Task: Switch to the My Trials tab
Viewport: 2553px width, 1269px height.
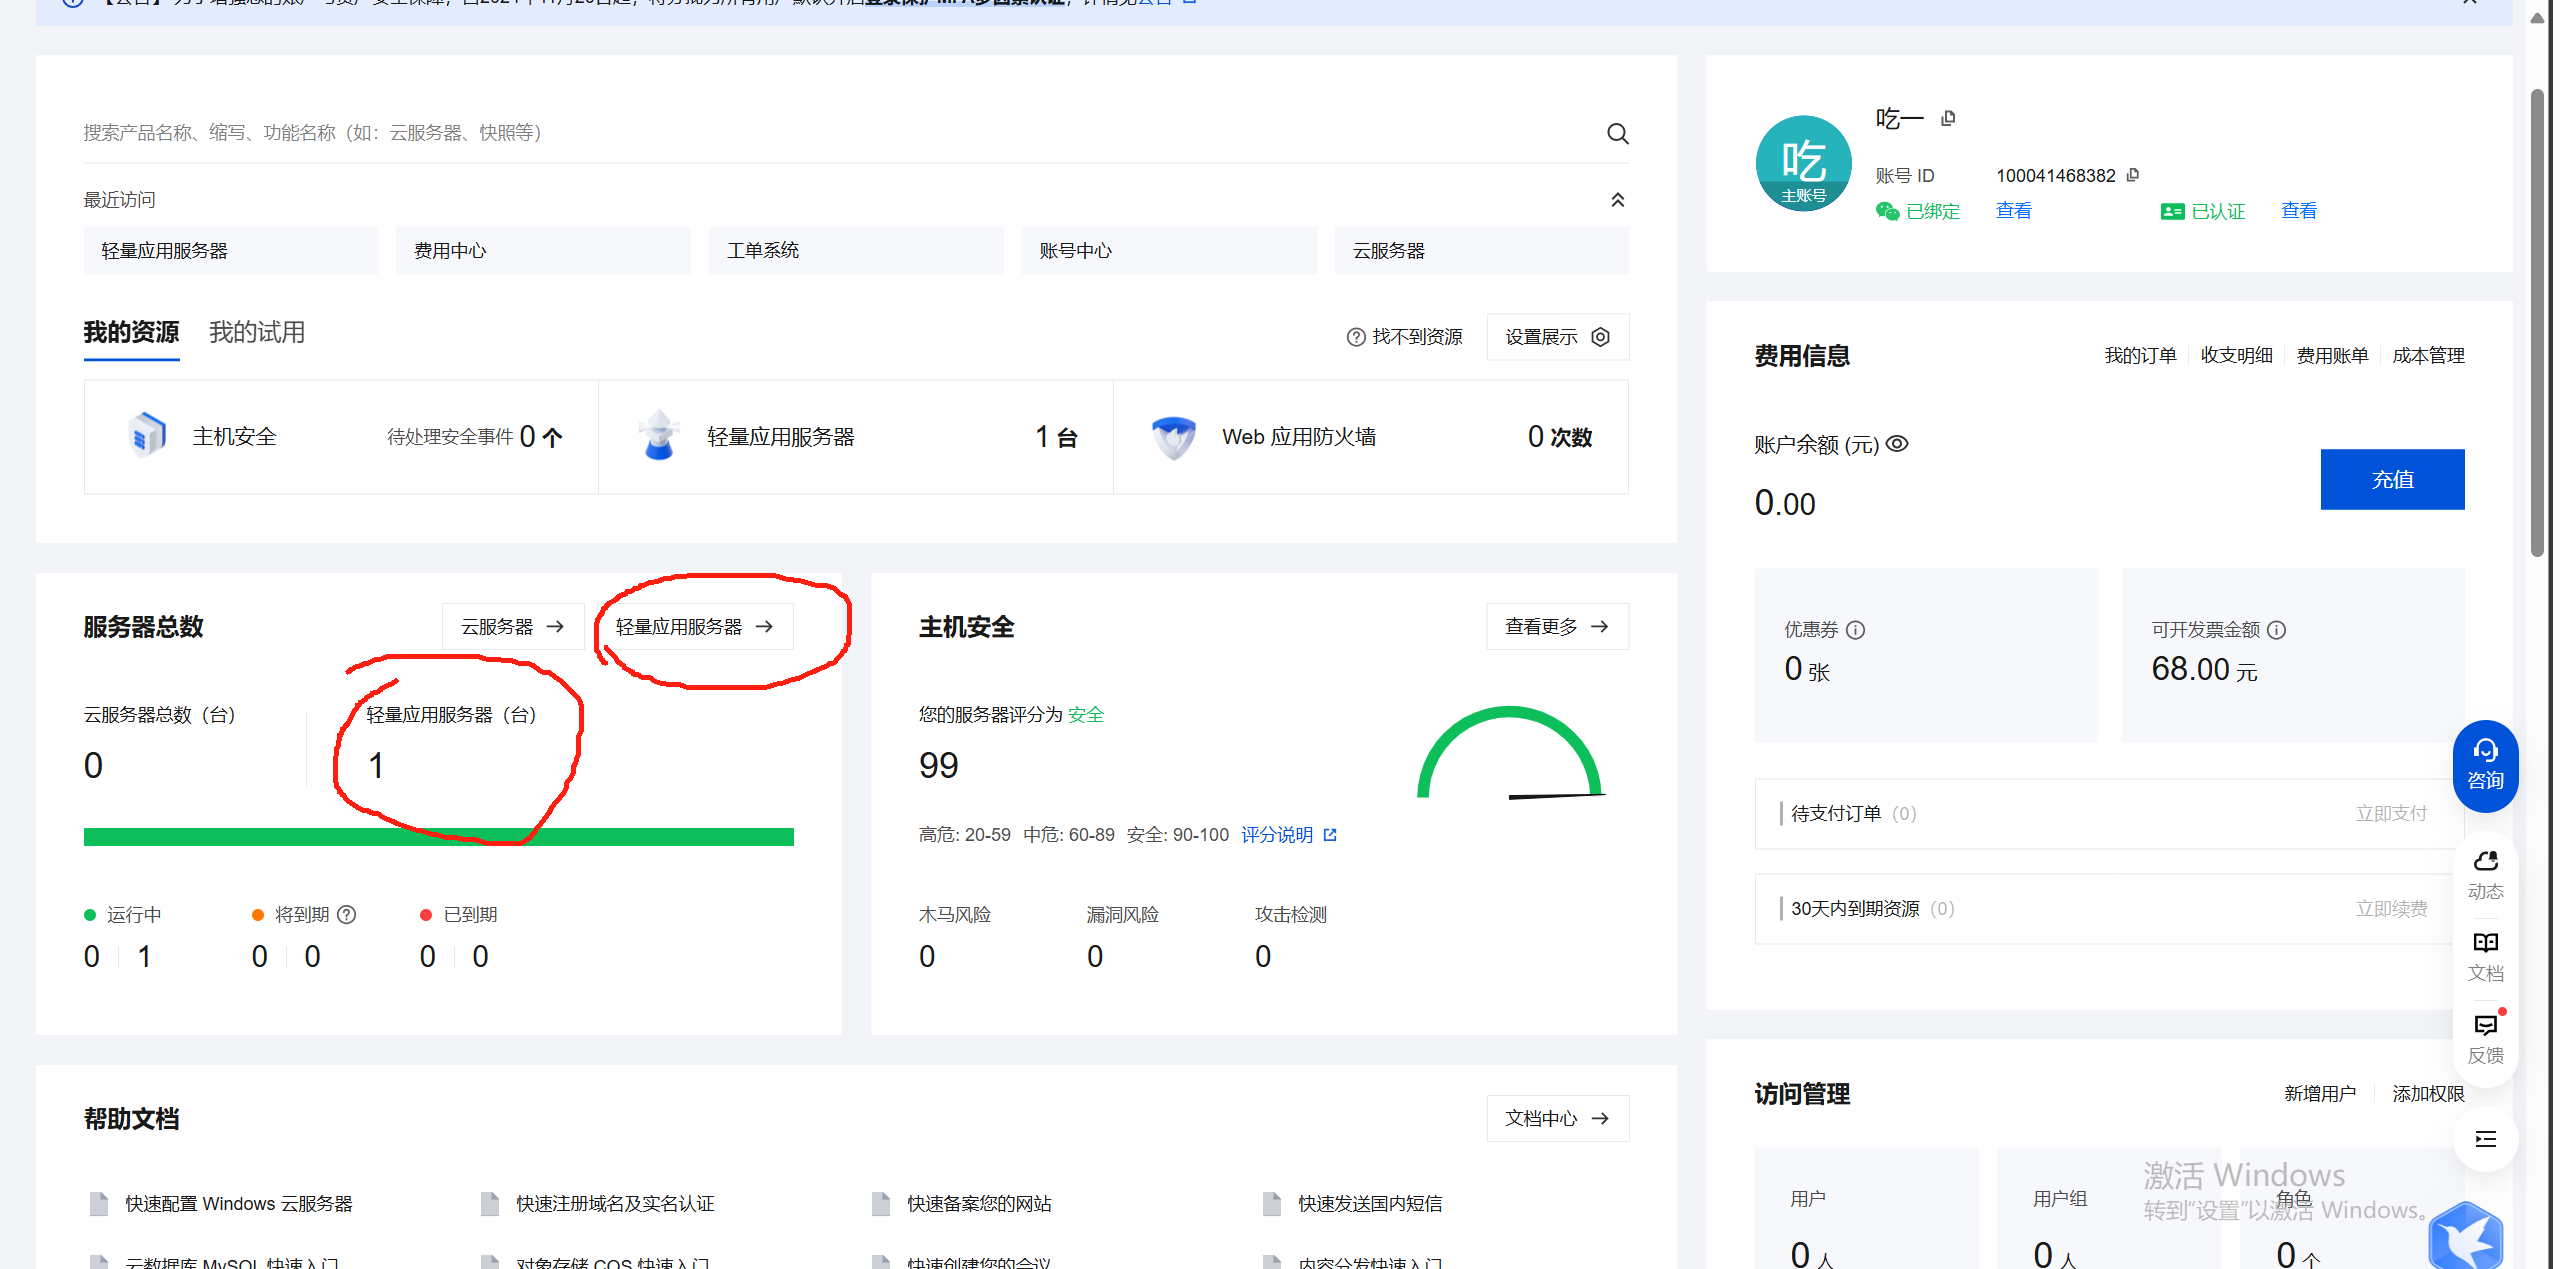Action: coord(257,332)
